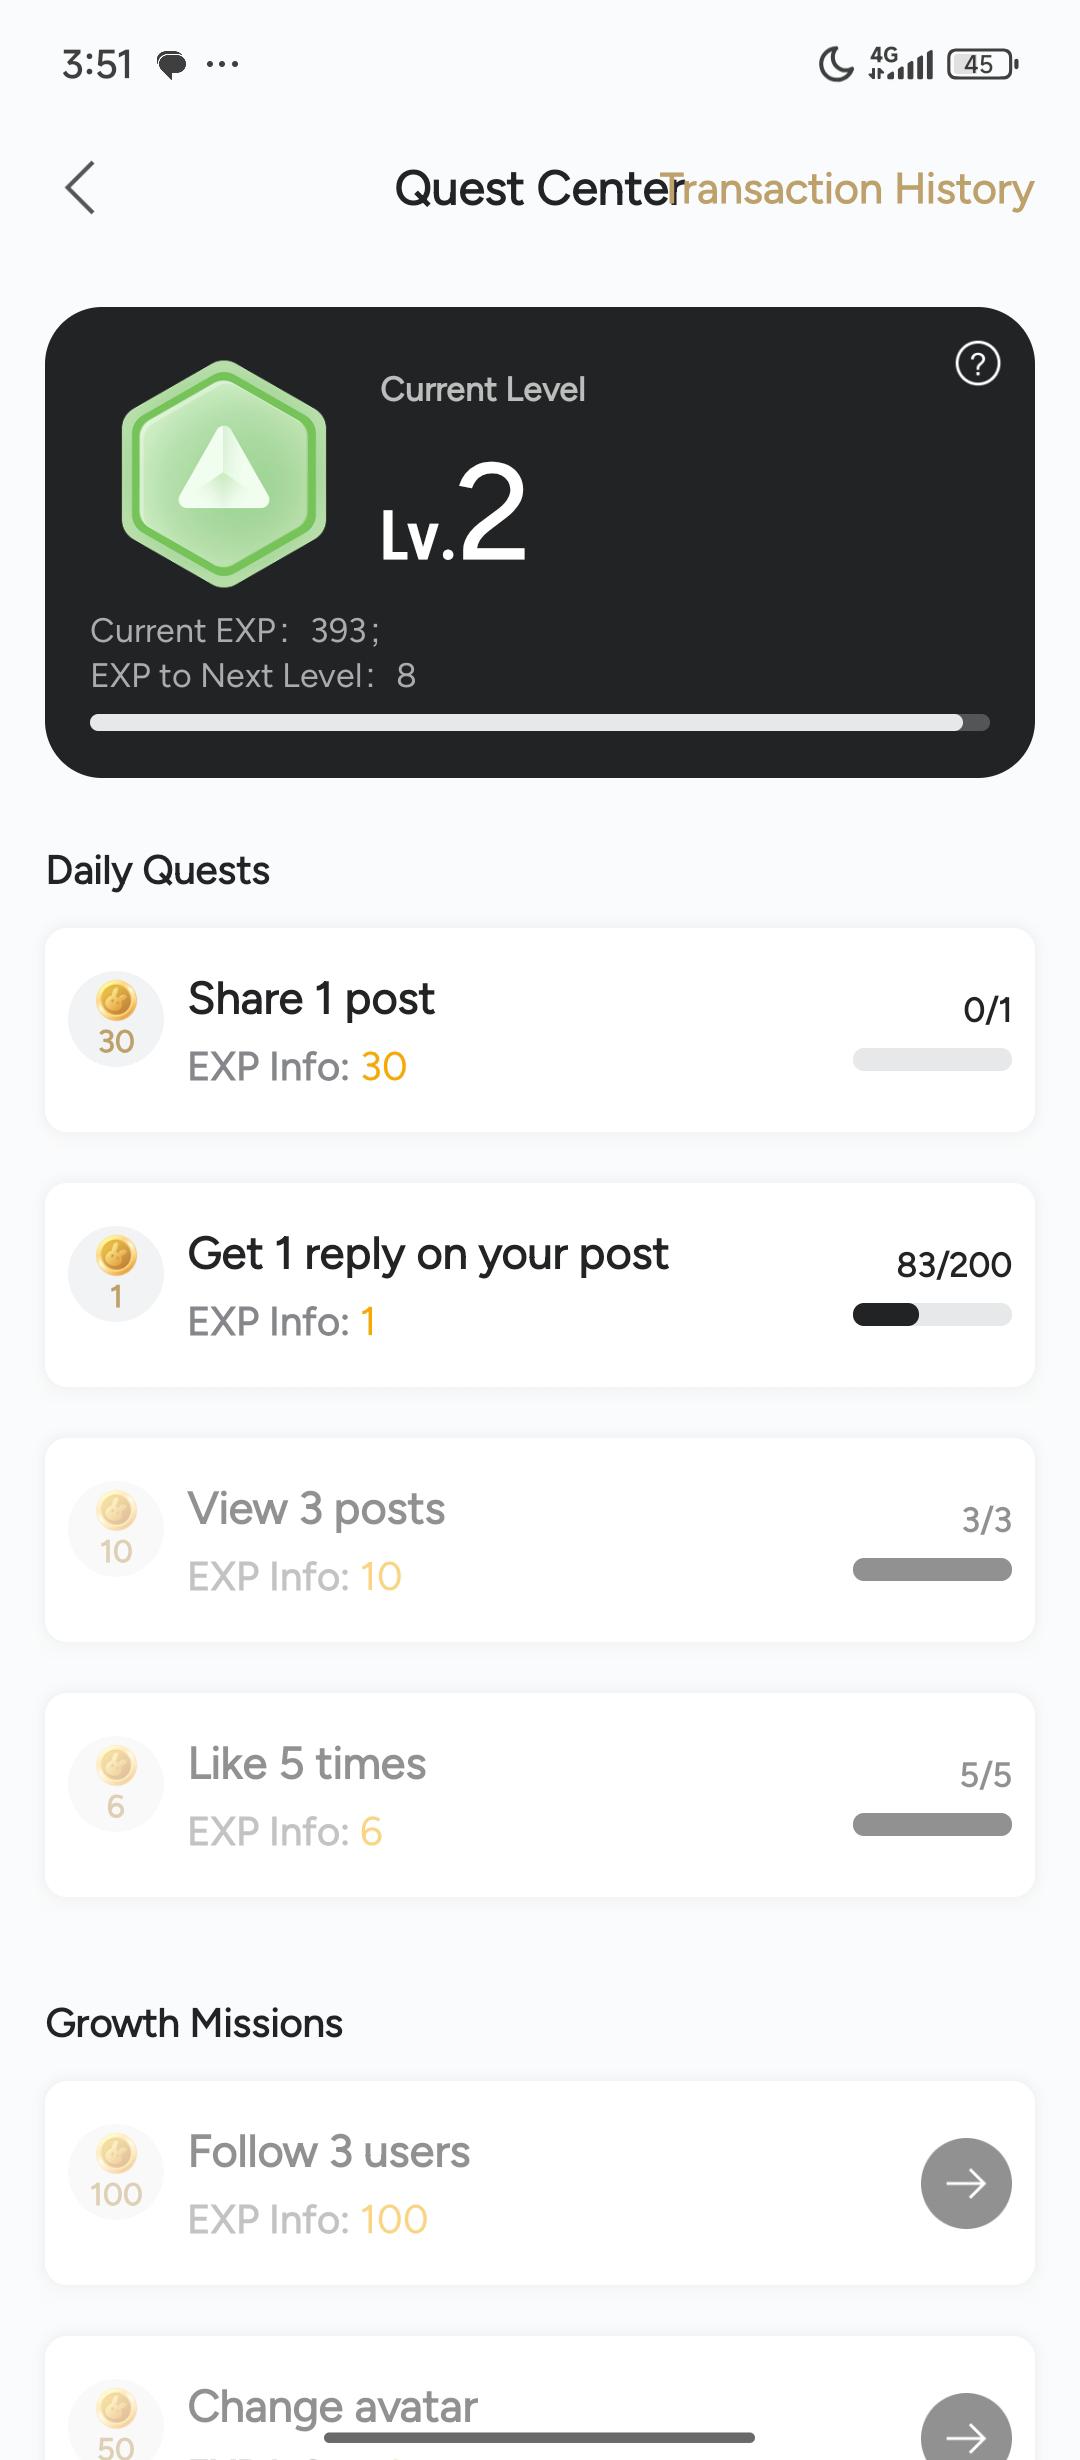1080x2460 pixels.
Task: Tap the level EXP progress bar
Action: [x=540, y=723]
